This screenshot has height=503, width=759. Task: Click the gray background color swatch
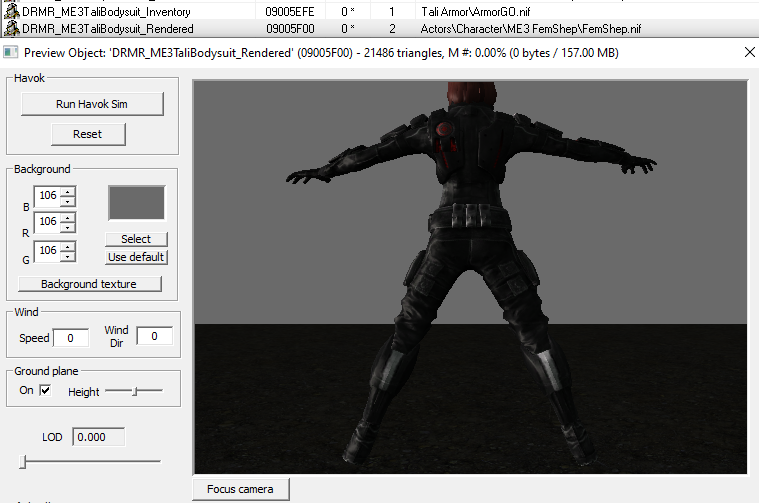137,203
